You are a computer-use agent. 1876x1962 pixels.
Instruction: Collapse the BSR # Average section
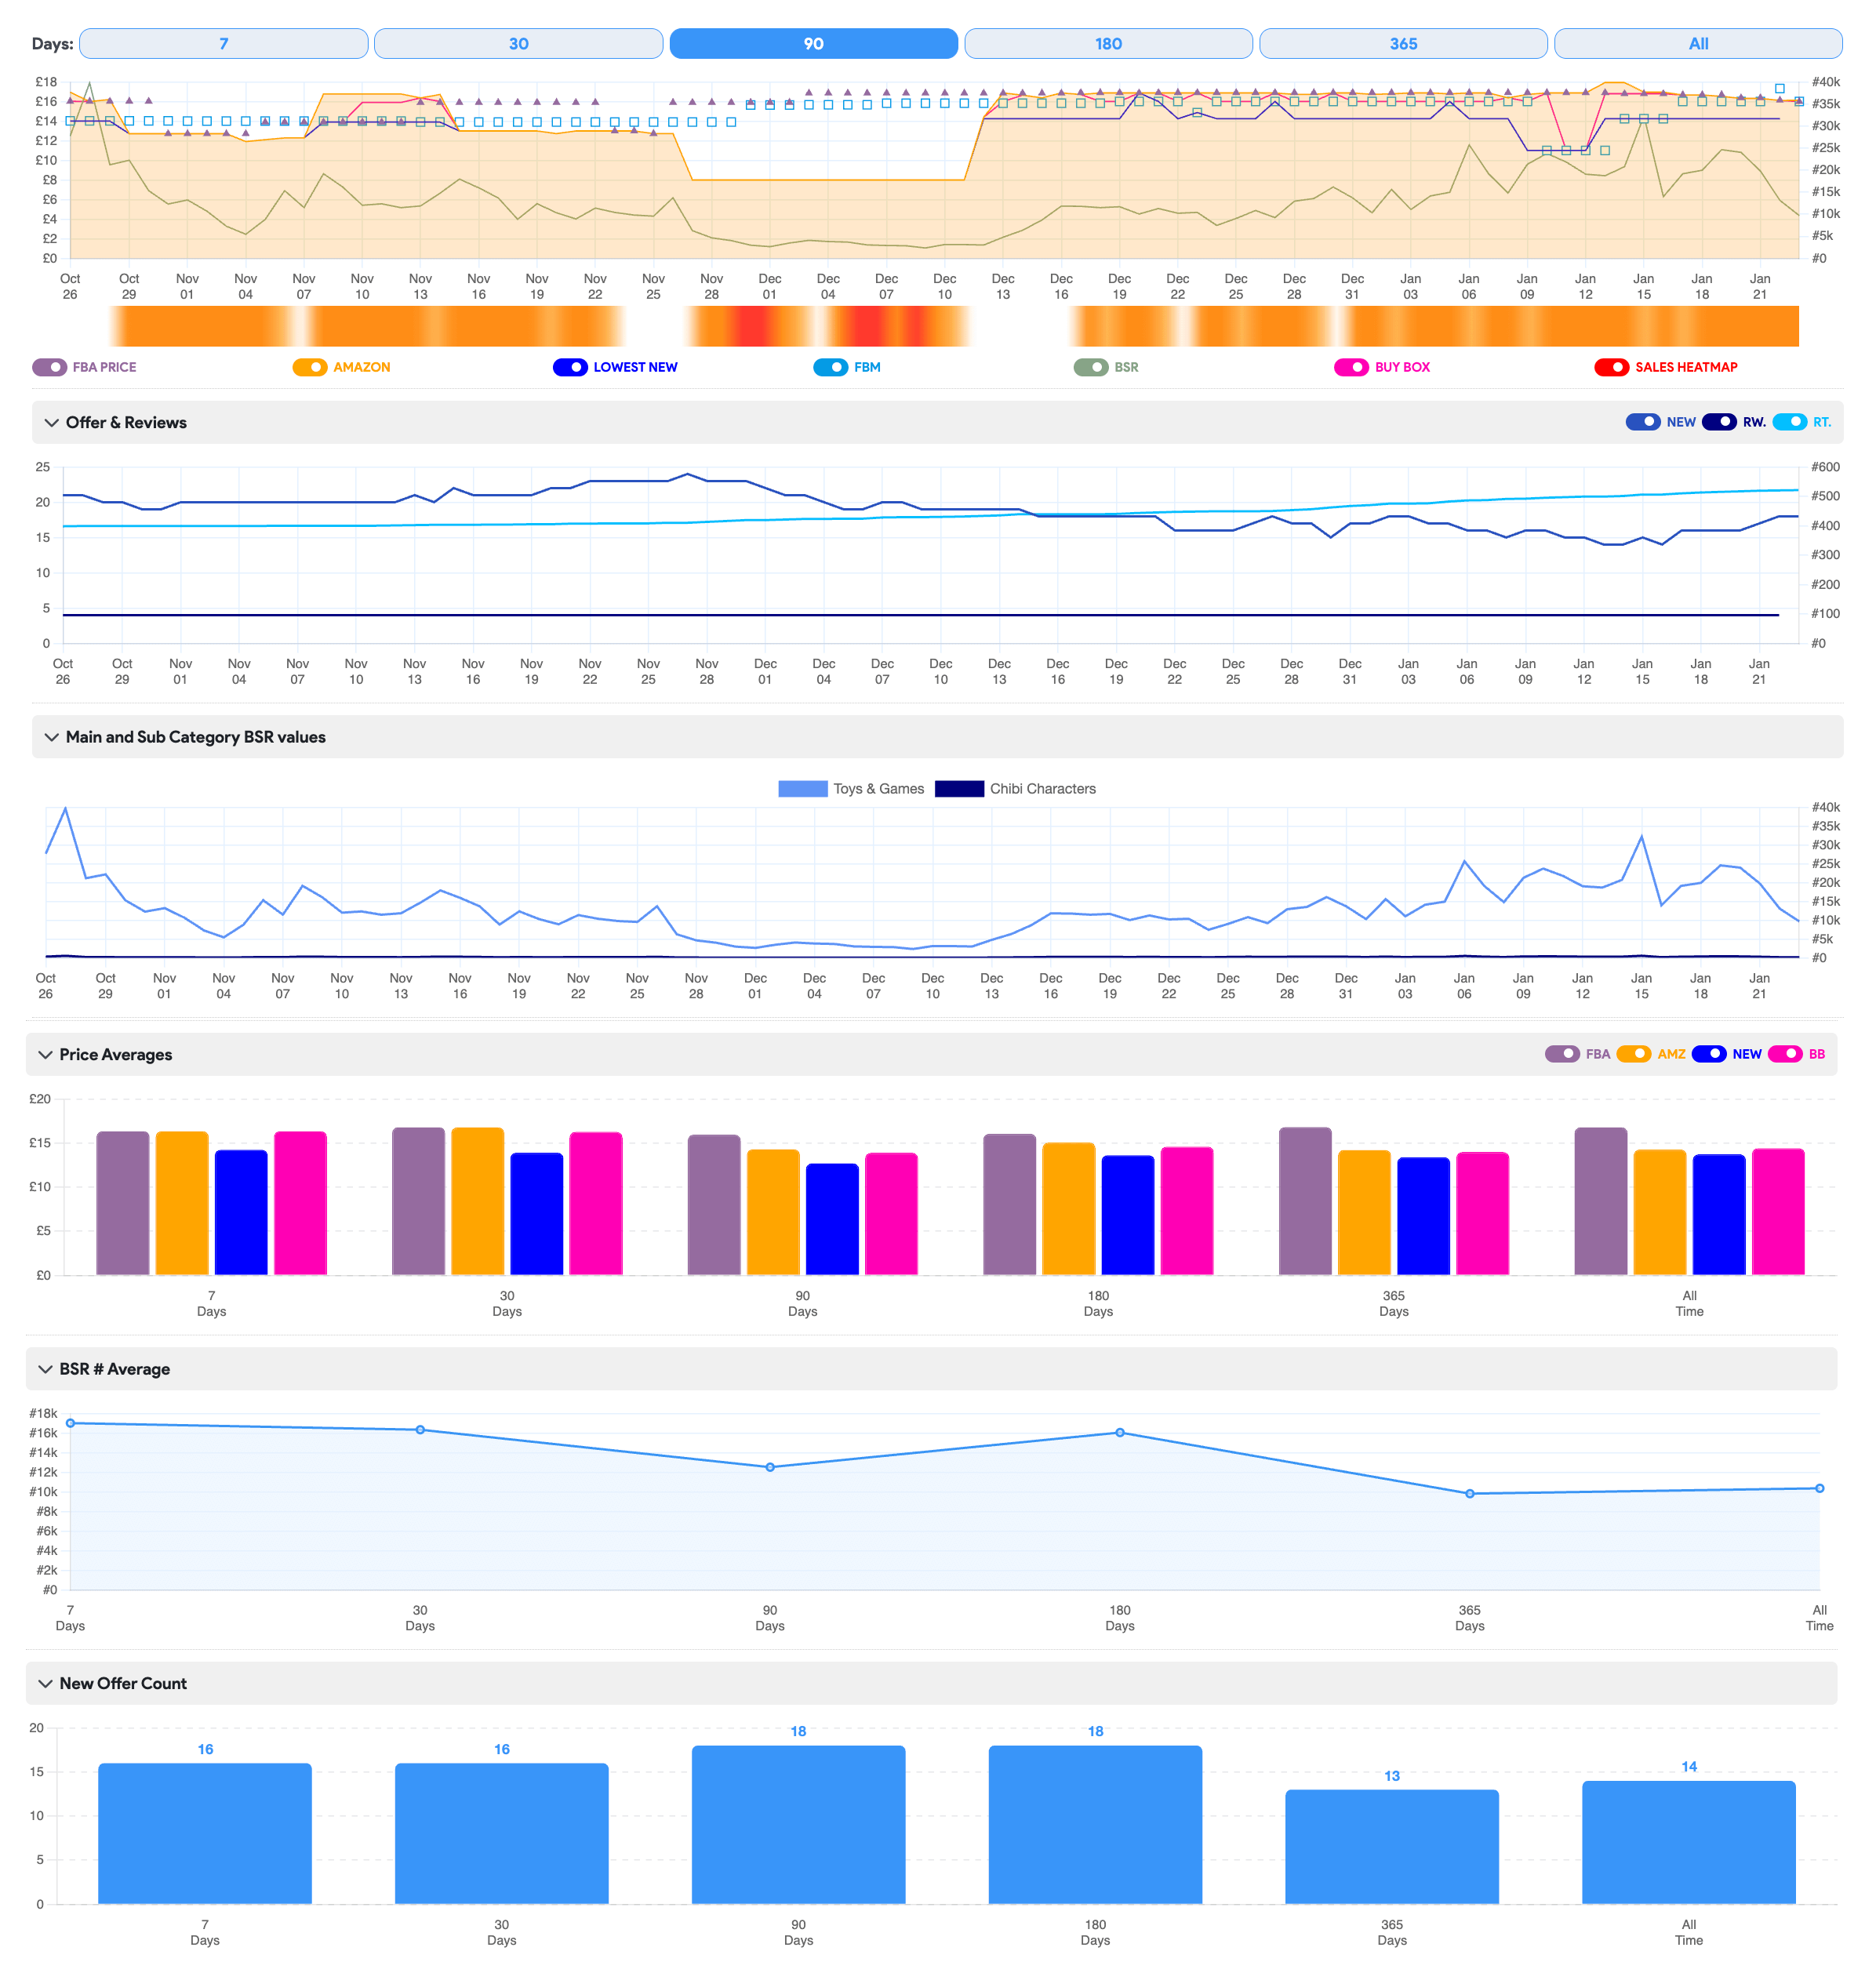[x=45, y=1369]
